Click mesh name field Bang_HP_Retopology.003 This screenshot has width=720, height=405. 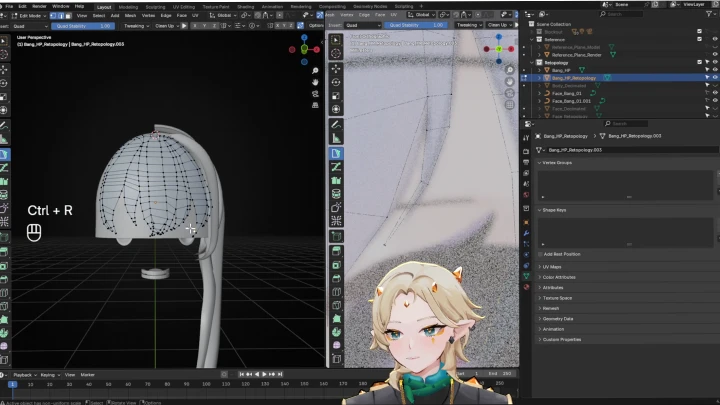coord(631,150)
